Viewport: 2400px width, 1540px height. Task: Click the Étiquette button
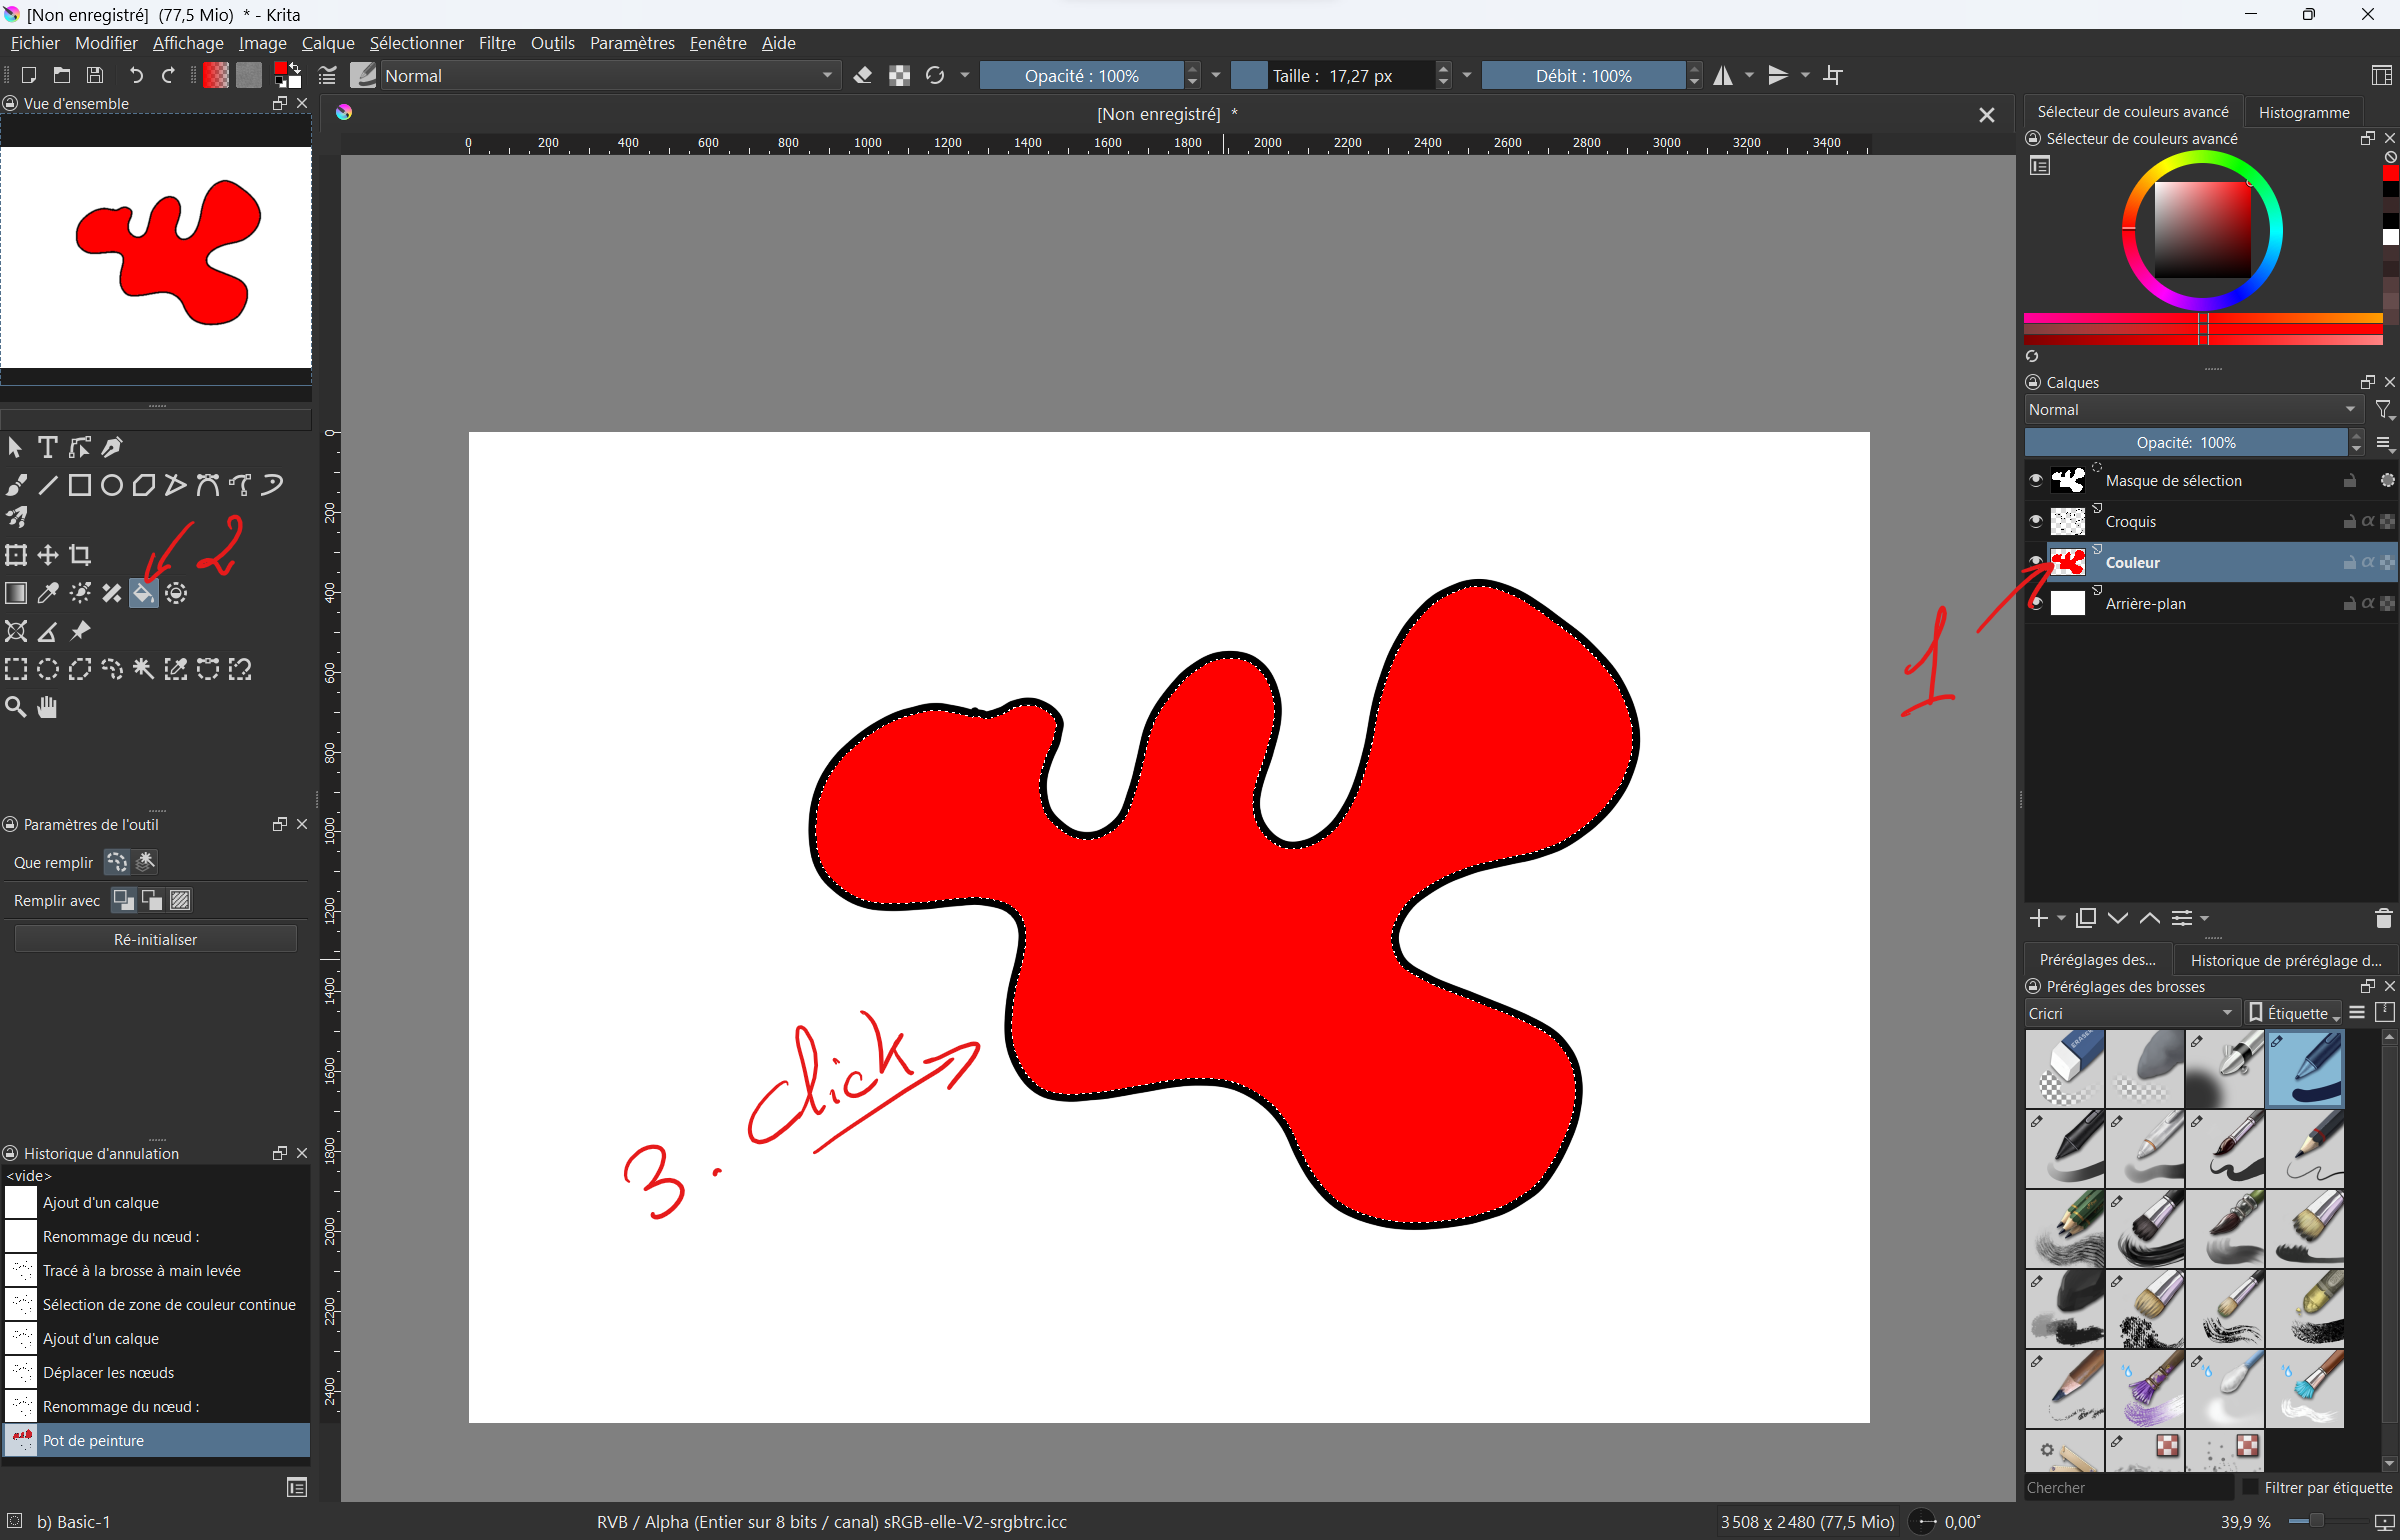[x=2293, y=1013]
